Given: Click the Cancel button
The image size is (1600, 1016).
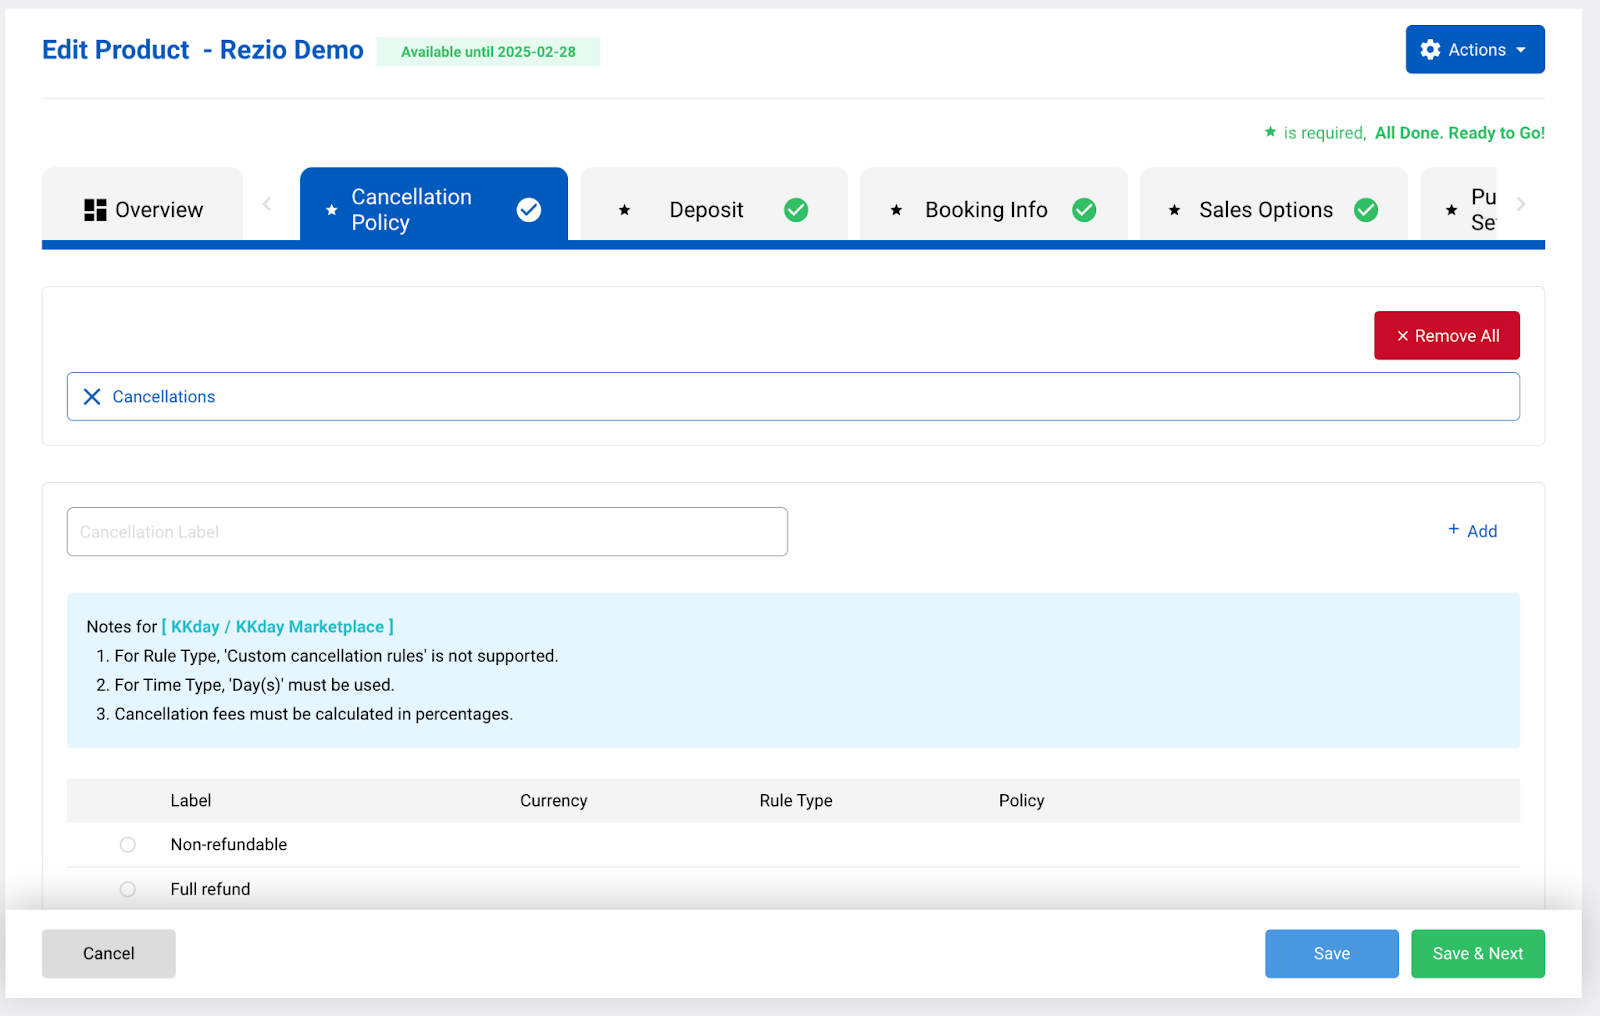Looking at the screenshot, I should 109,954.
